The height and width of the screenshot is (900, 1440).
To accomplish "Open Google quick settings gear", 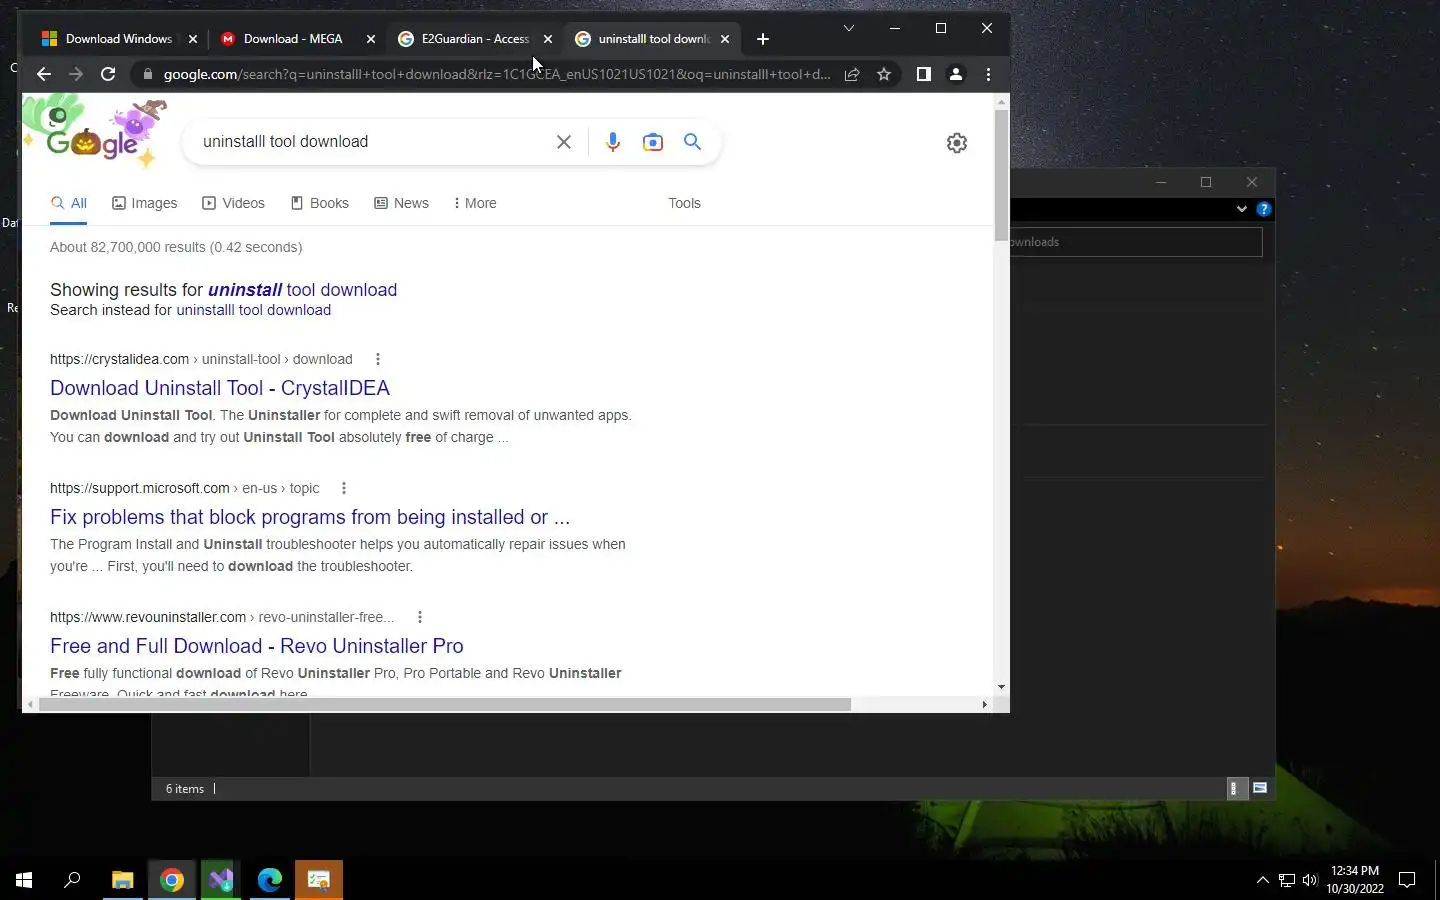I will (x=957, y=143).
